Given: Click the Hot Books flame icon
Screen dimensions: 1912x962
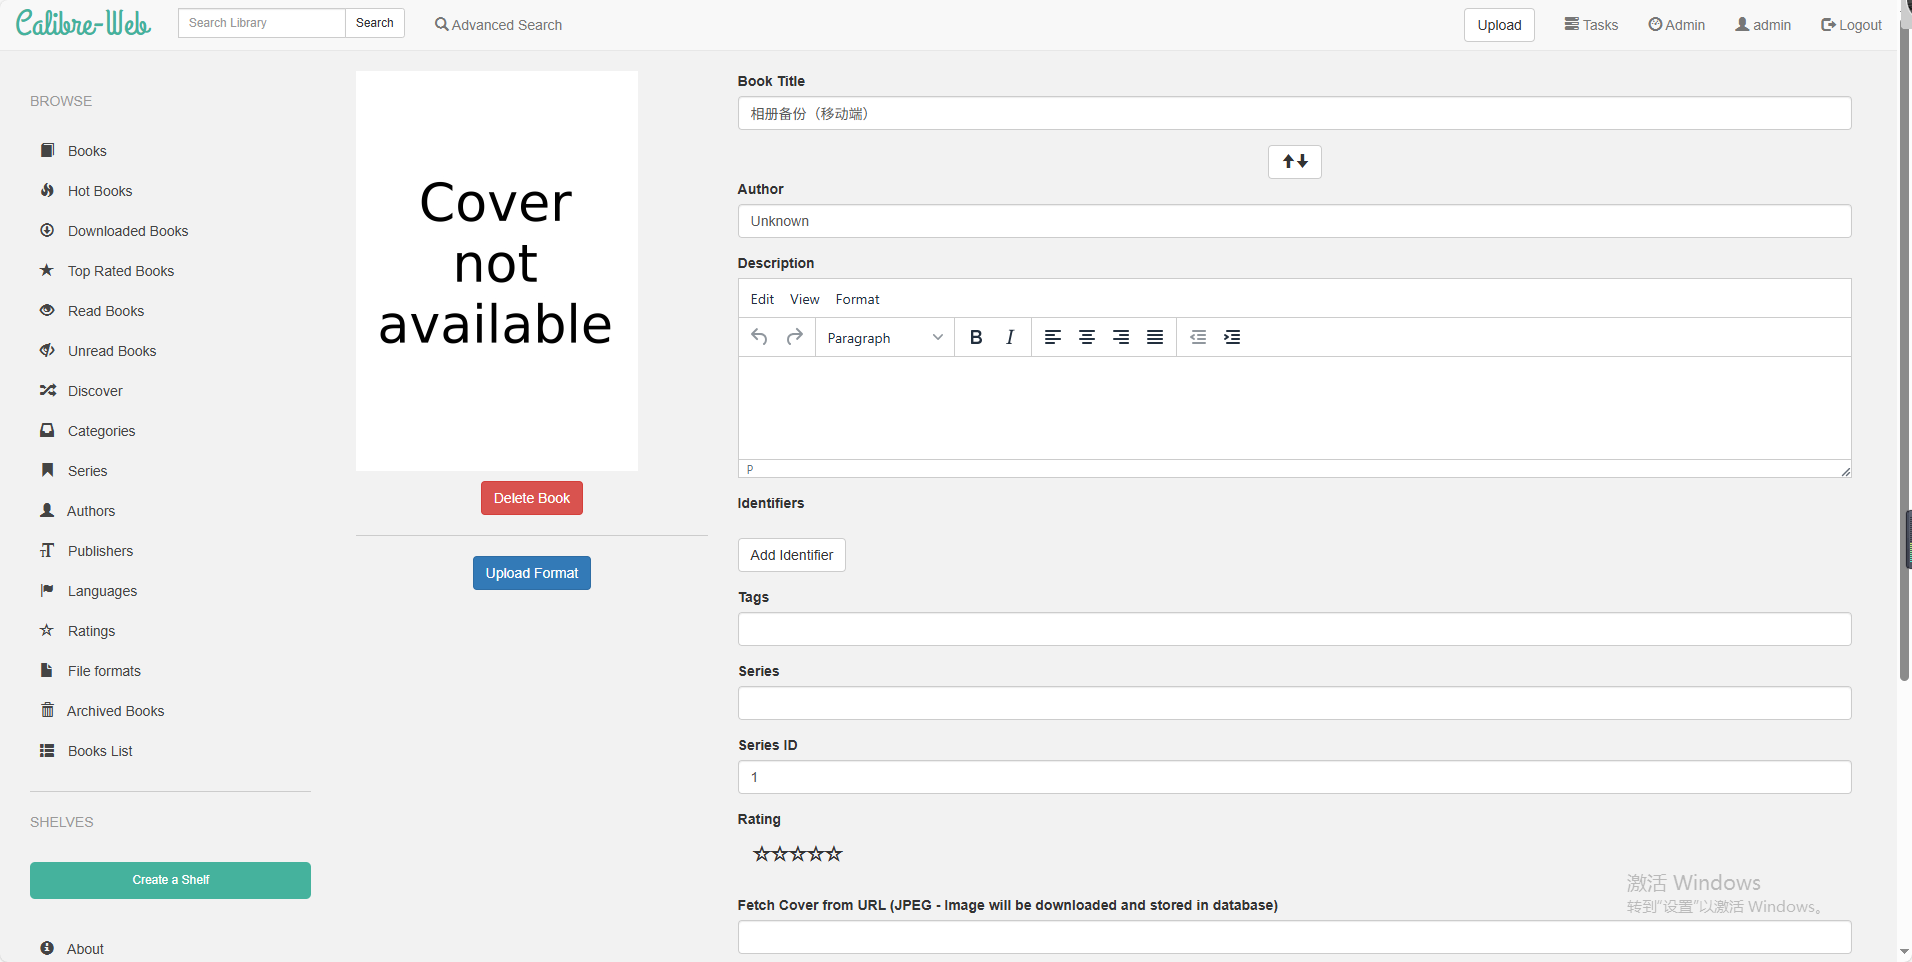Looking at the screenshot, I should 47,190.
